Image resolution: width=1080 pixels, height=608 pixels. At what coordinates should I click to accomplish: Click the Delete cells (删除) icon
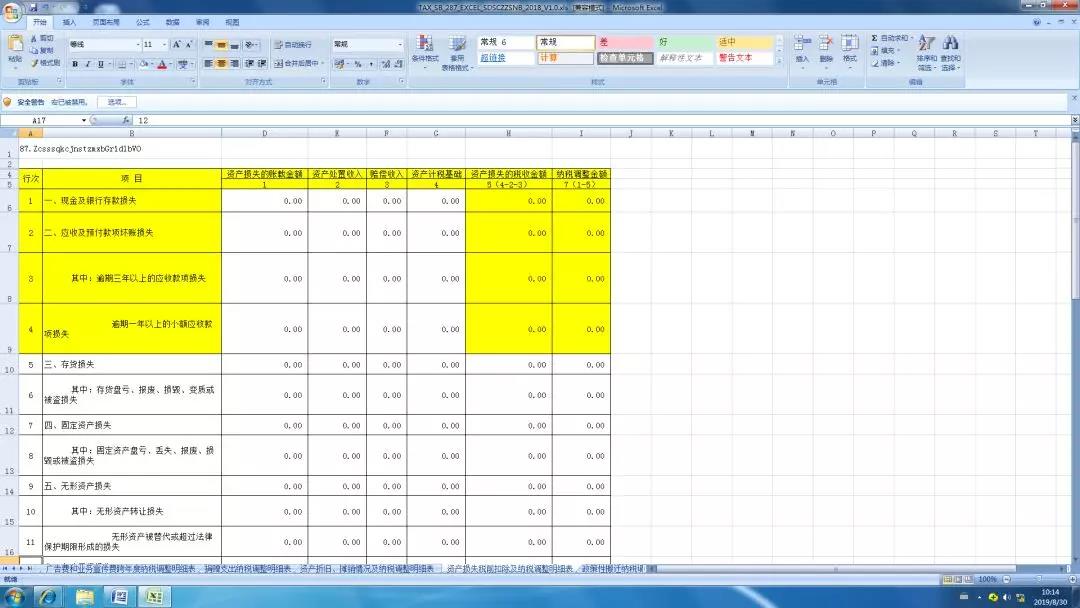tap(826, 50)
